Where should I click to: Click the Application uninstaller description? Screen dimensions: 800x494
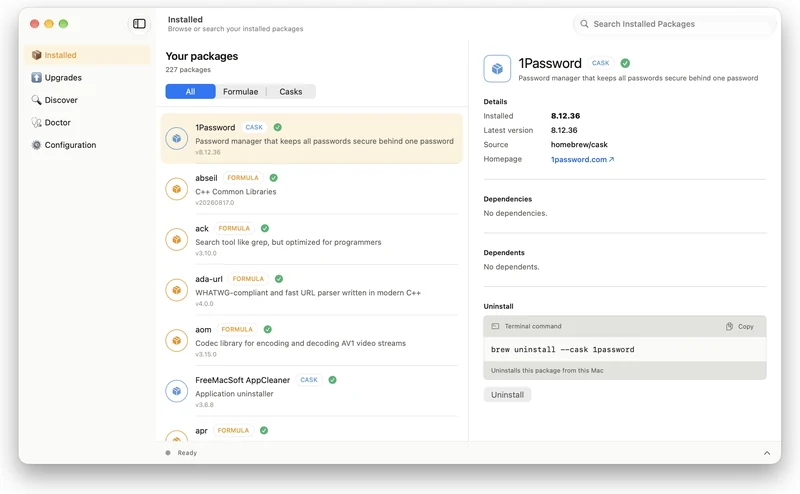234,393
